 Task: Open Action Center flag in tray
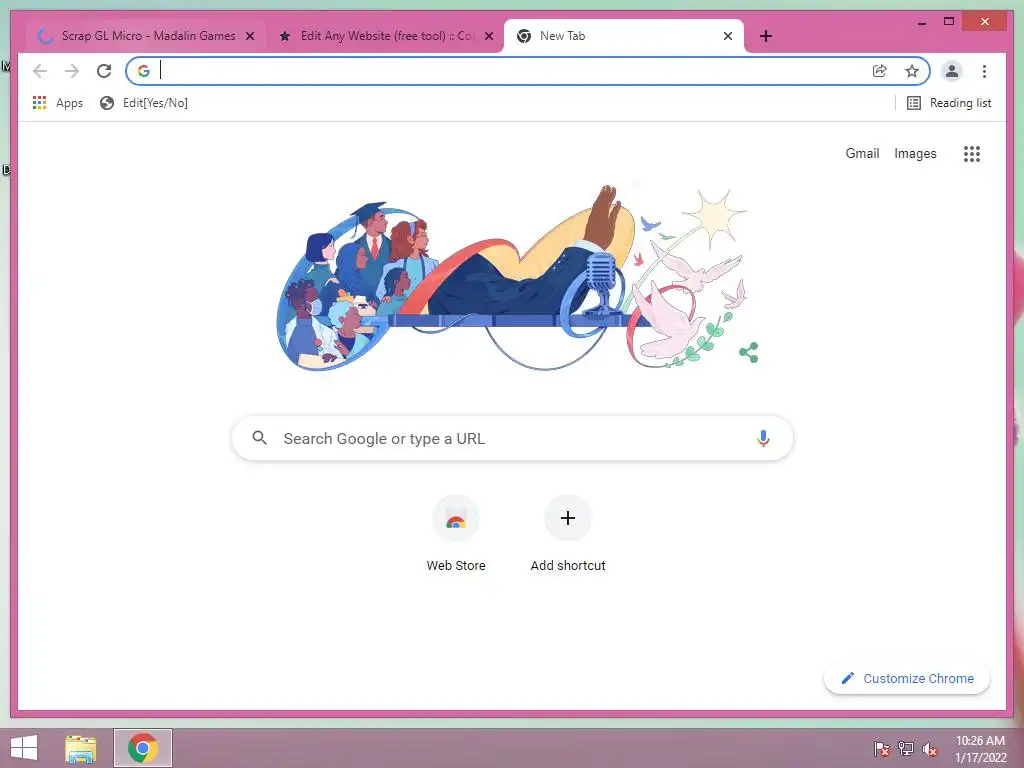click(882, 749)
